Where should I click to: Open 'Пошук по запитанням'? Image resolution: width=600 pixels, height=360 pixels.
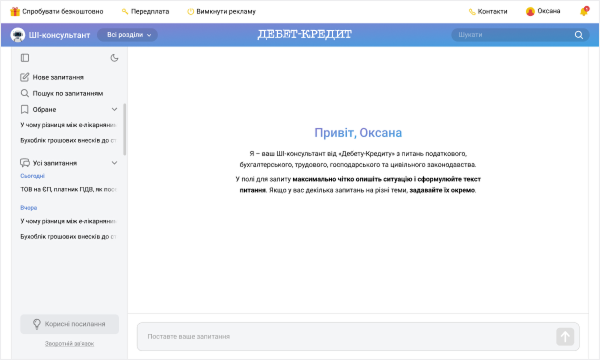coord(68,93)
